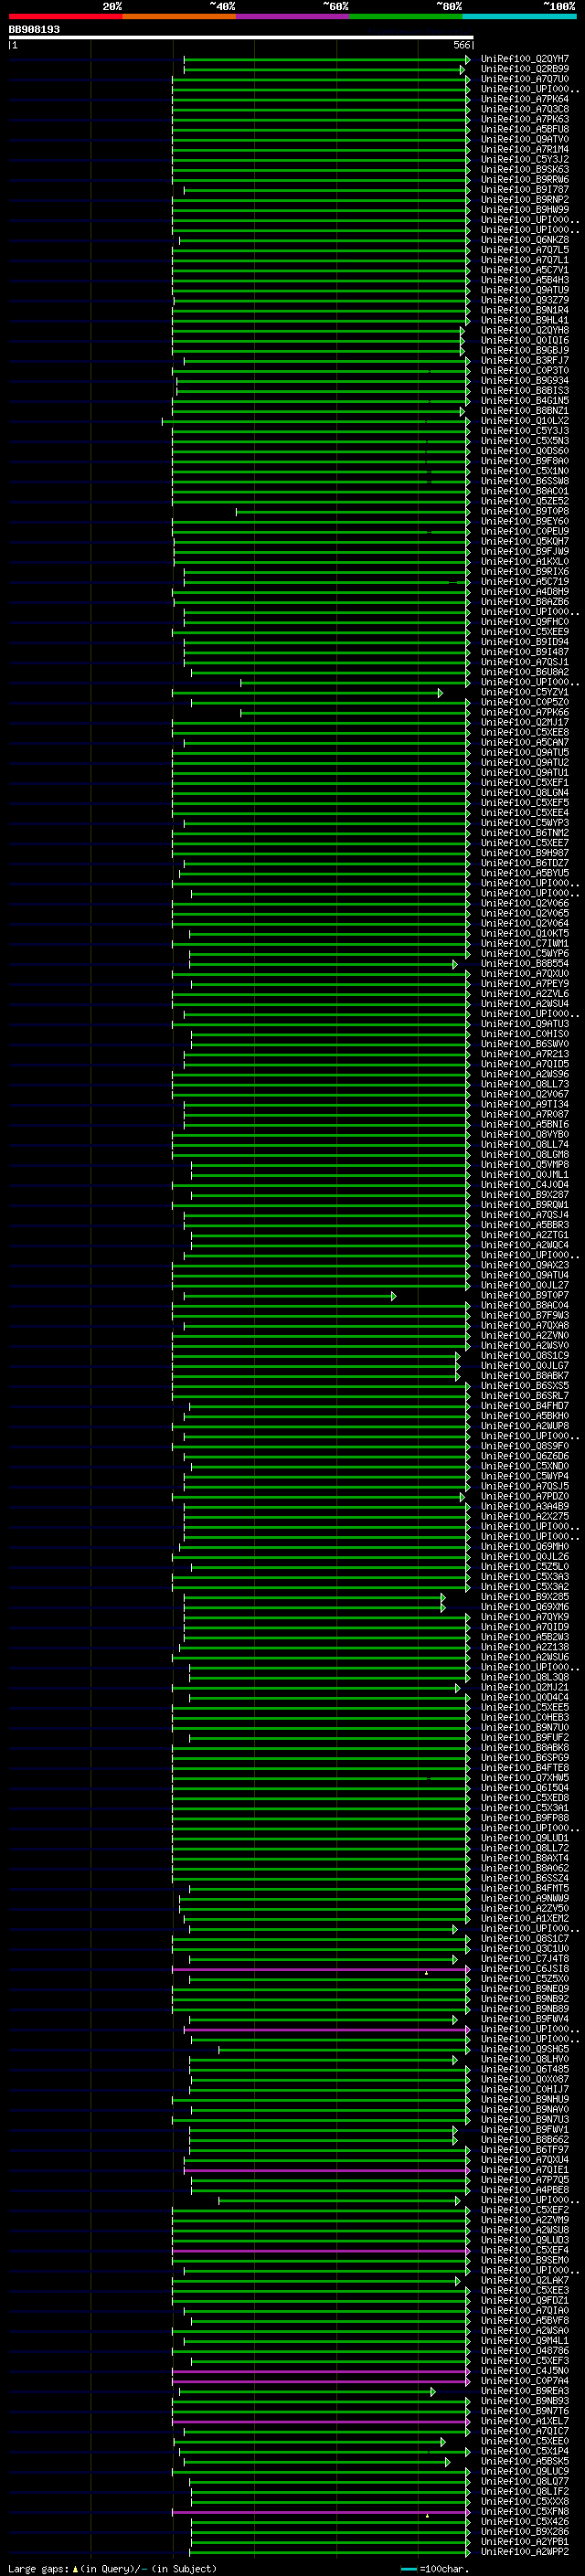The width and height of the screenshot is (585, 2576).
Task: Select UniRef100_A5BFU8 label
Action: 525,129
